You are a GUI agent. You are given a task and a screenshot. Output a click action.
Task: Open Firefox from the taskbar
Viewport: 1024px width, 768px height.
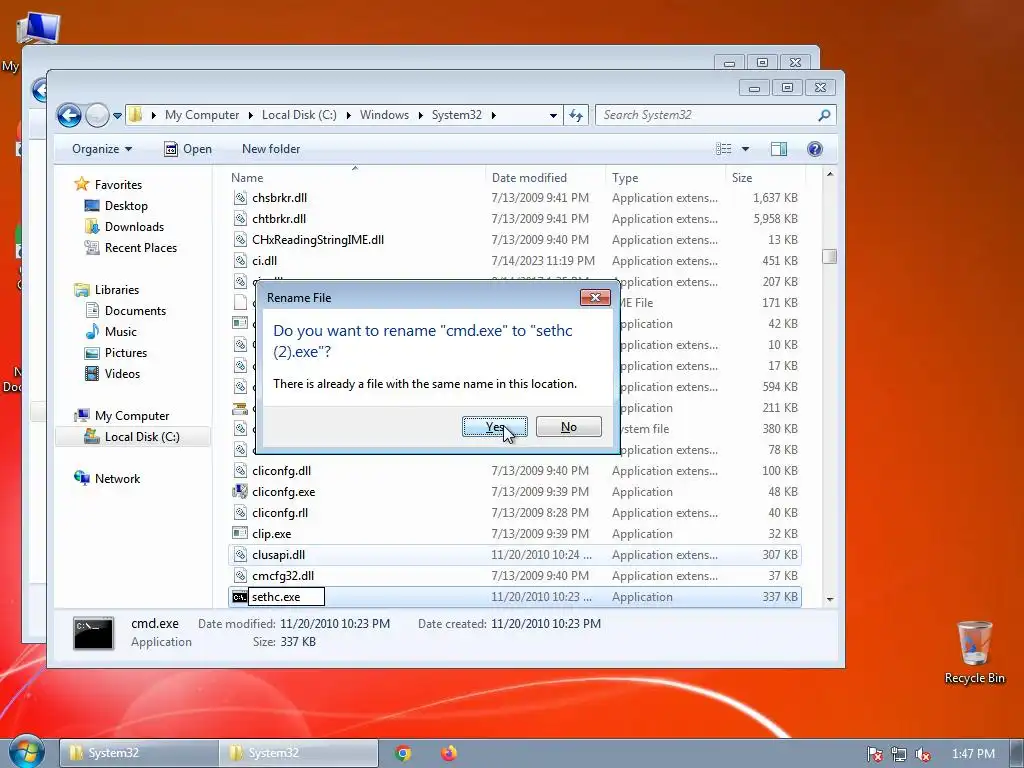point(449,754)
